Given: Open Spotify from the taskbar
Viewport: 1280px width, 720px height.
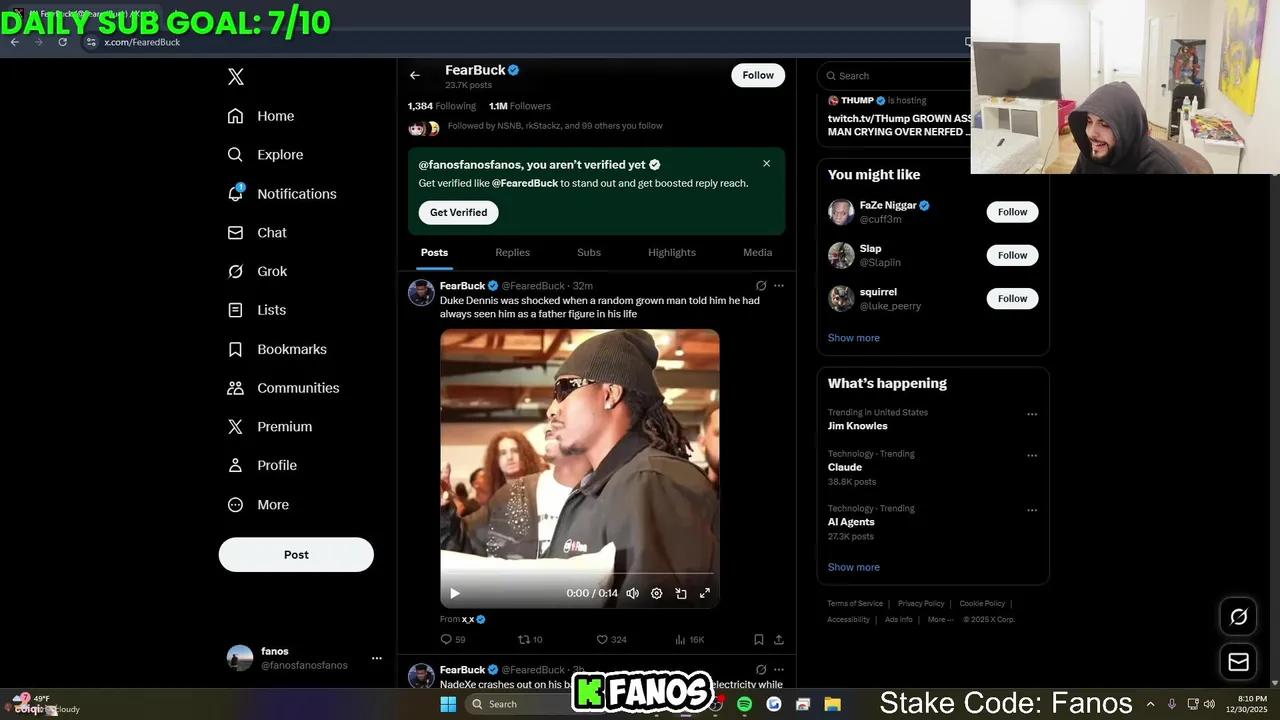Looking at the screenshot, I should pyautogui.click(x=744, y=704).
